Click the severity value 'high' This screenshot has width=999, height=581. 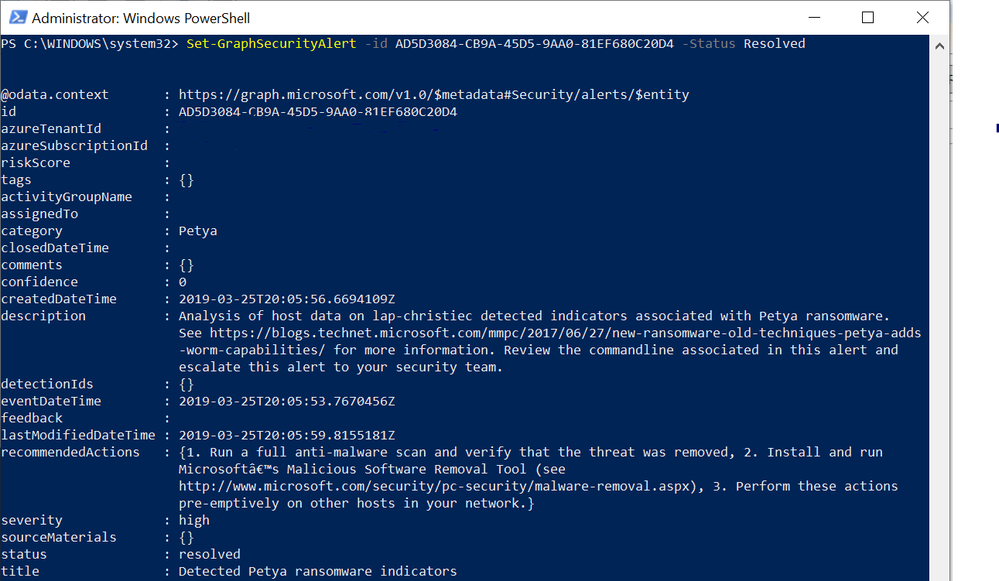(194, 520)
